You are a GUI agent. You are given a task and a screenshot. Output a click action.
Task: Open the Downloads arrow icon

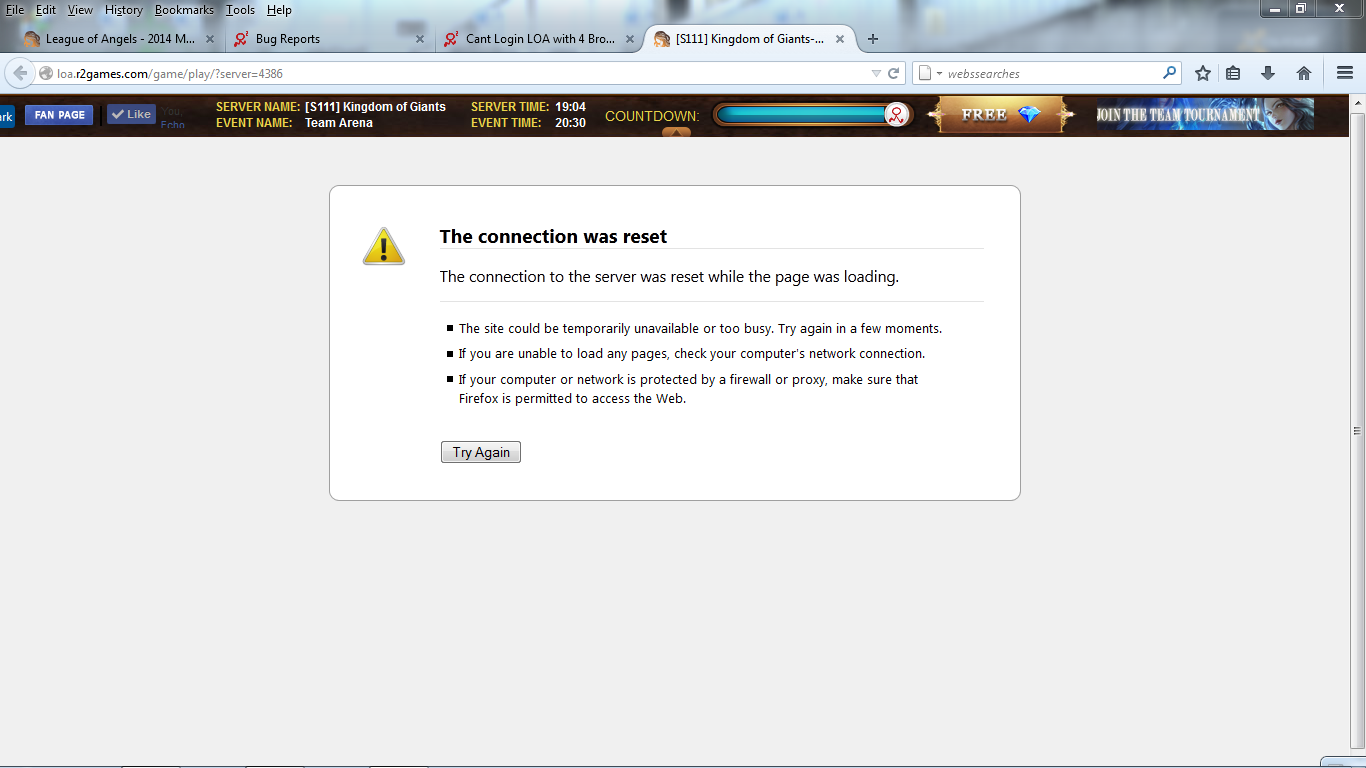click(x=1268, y=73)
